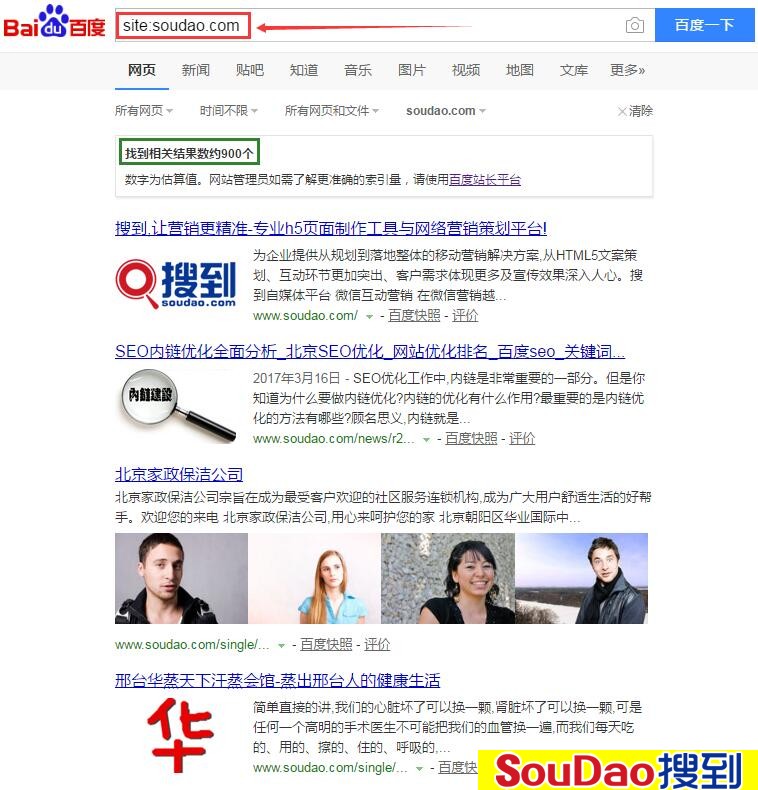Open 百度快照 for www.soudao.com/ result
This screenshot has width=758, height=790.
[x=414, y=315]
